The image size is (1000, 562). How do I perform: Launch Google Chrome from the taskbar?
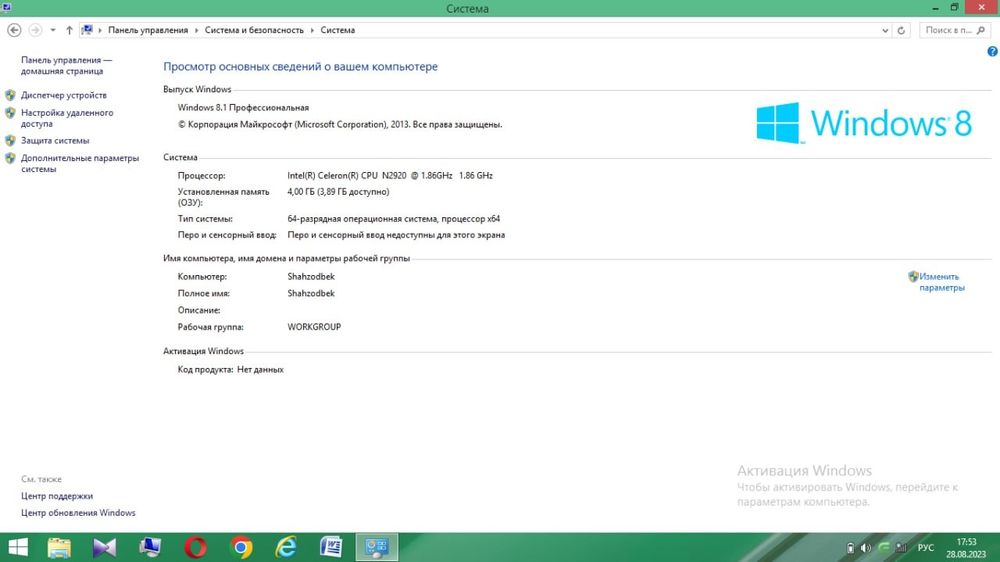click(x=241, y=547)
